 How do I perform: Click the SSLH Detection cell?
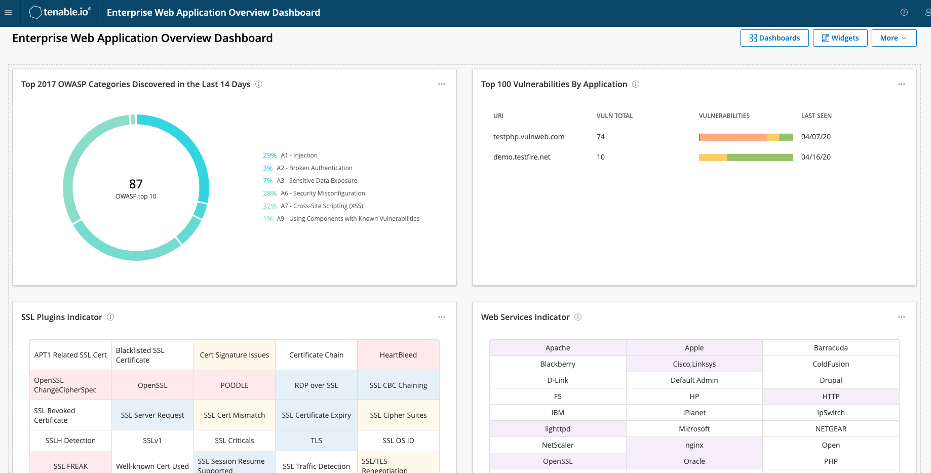tap(71, 440)
